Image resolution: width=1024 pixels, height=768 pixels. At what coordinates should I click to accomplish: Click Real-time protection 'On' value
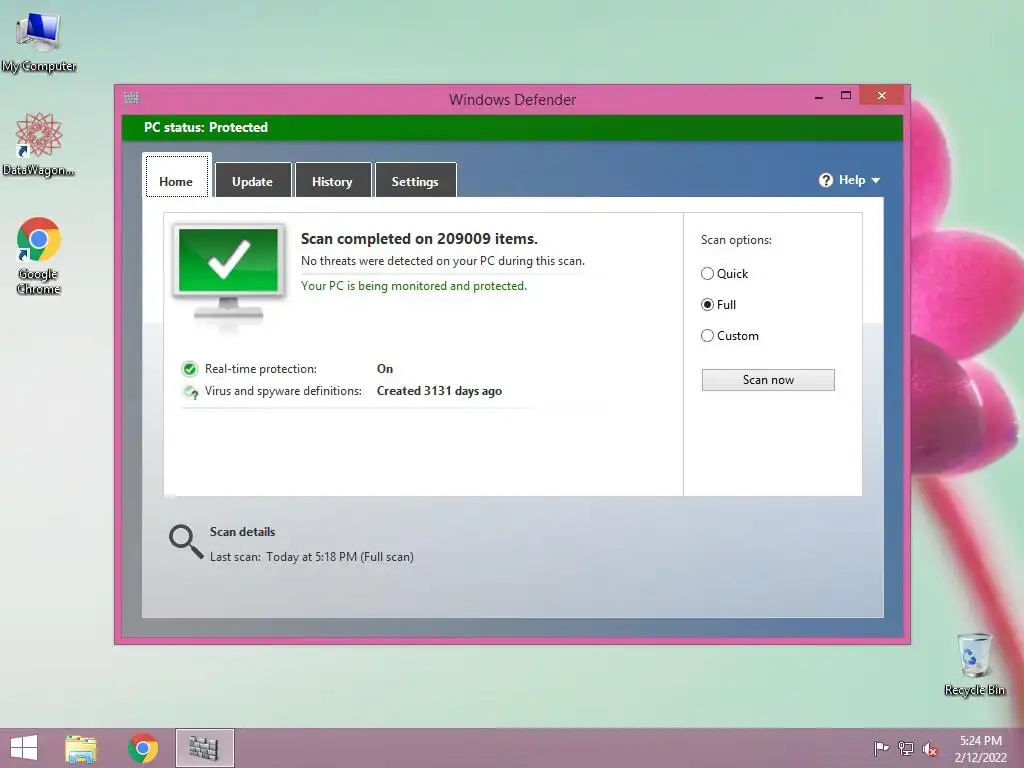point(385,369)
